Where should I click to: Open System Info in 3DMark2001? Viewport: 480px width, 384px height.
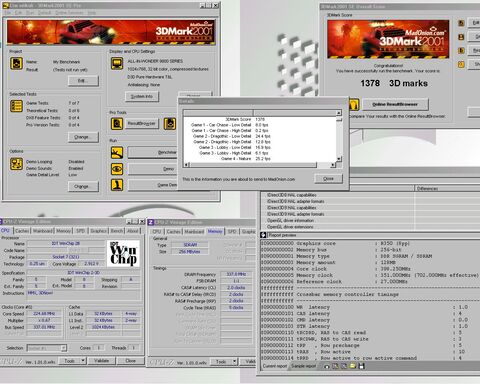(142, 97)
